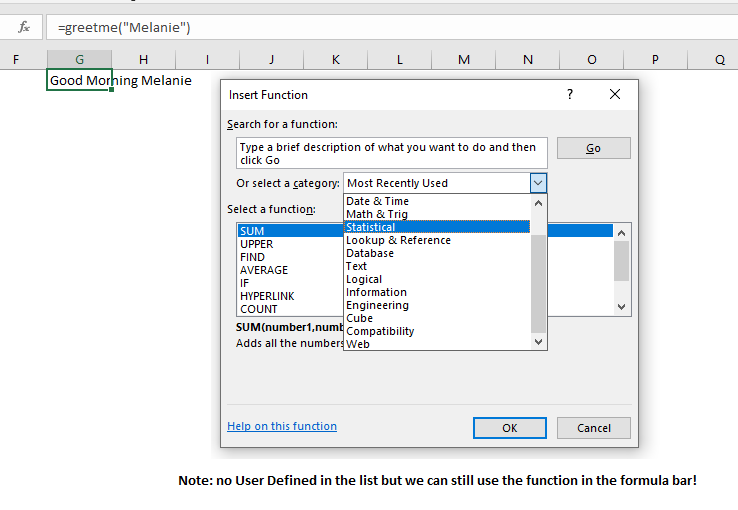738x510 pixels.
Task: Close the Insert Function dialog
Action: coord(615,95)
